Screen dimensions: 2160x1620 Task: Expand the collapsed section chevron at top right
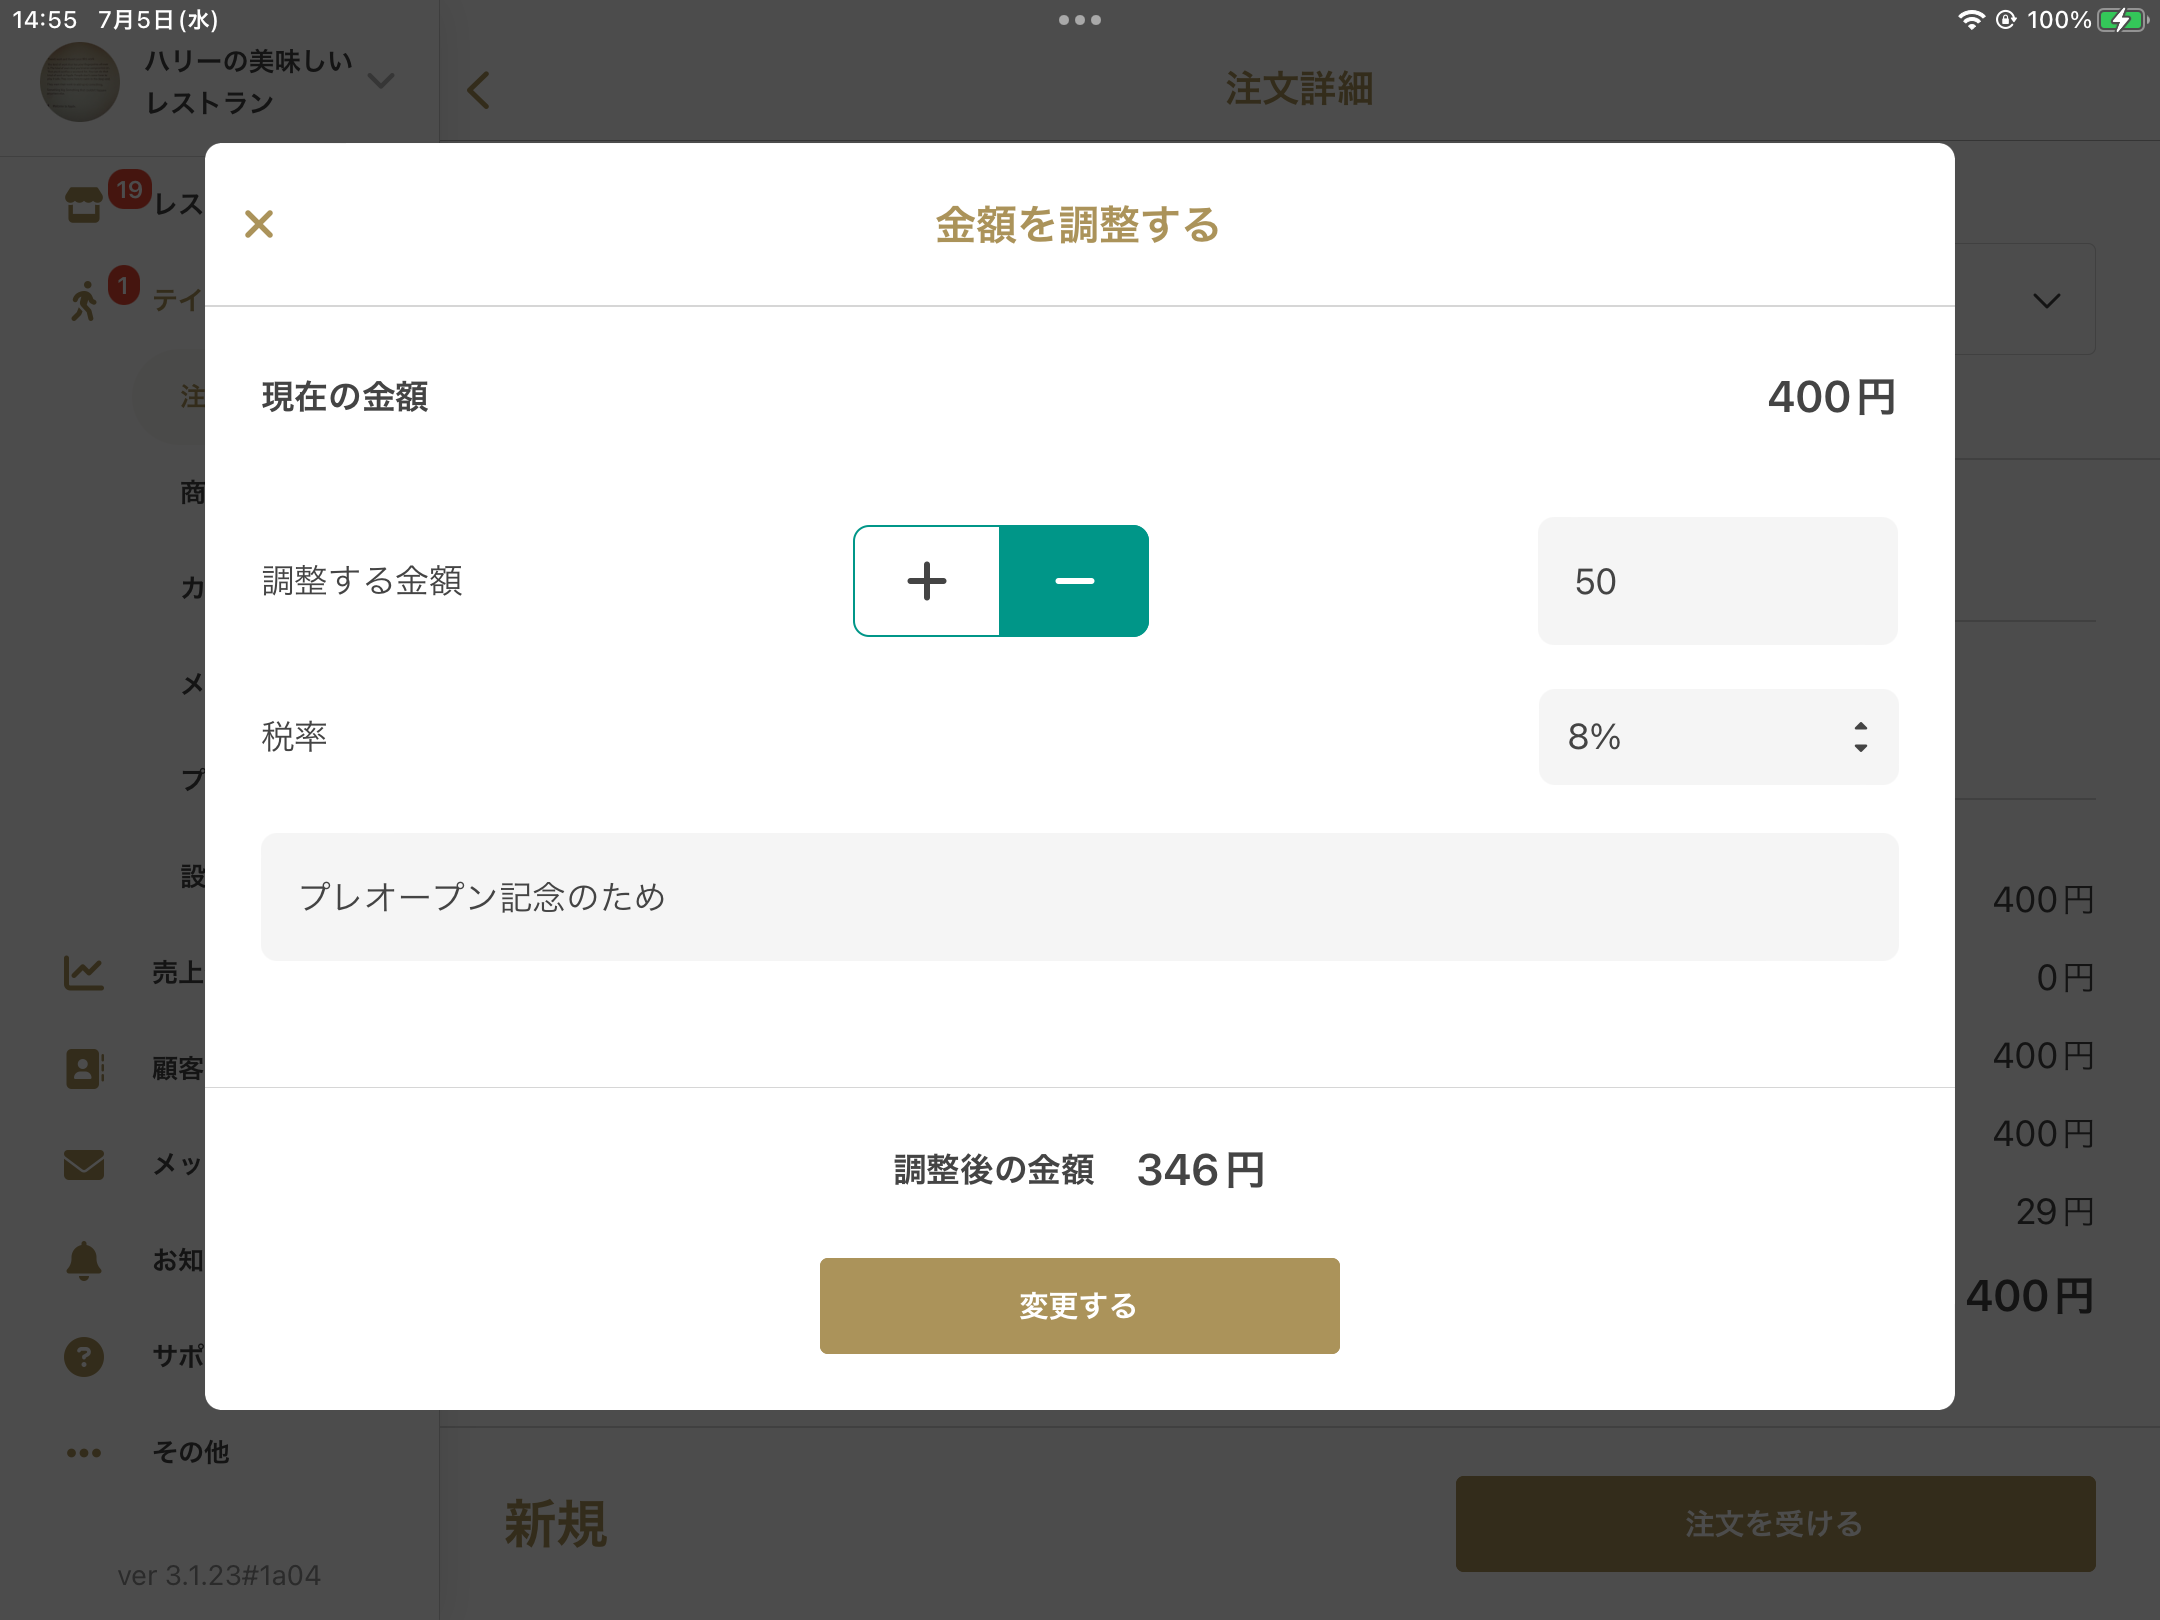2046,300
